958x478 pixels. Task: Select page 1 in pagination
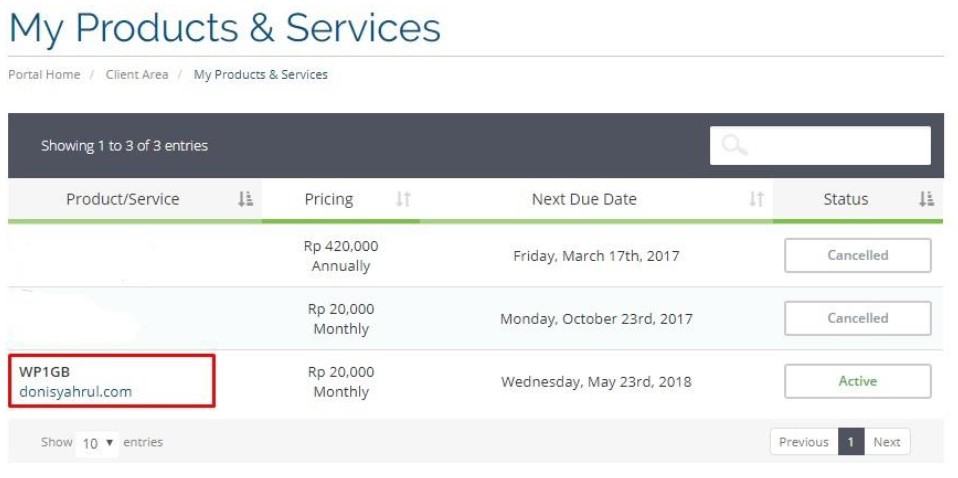[851, 442]
